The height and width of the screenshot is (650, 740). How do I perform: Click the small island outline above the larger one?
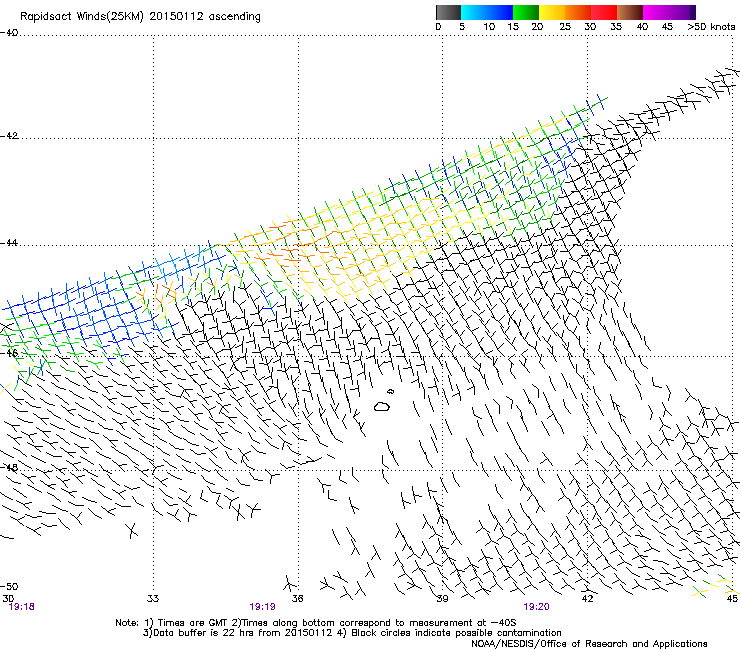390,391
